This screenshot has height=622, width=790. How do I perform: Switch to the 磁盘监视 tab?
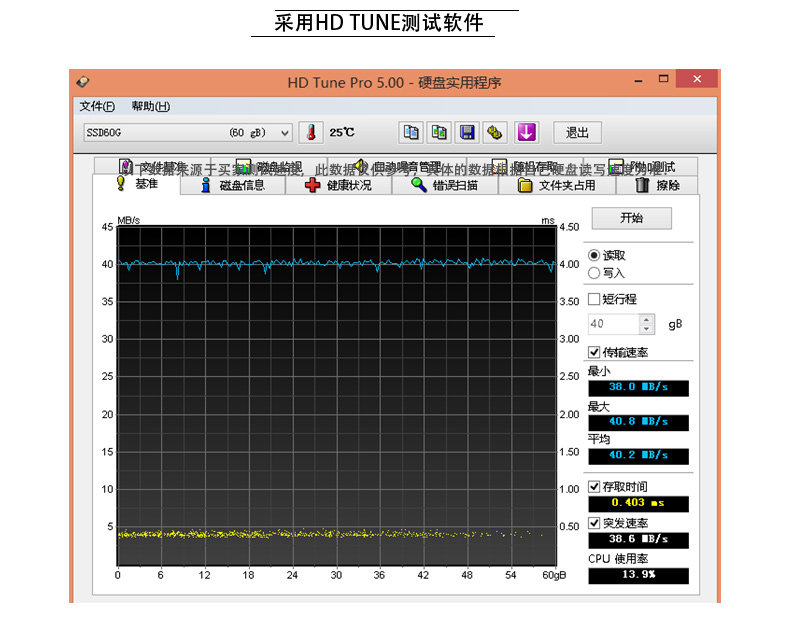pyautogui.click(x=269, y=167)
